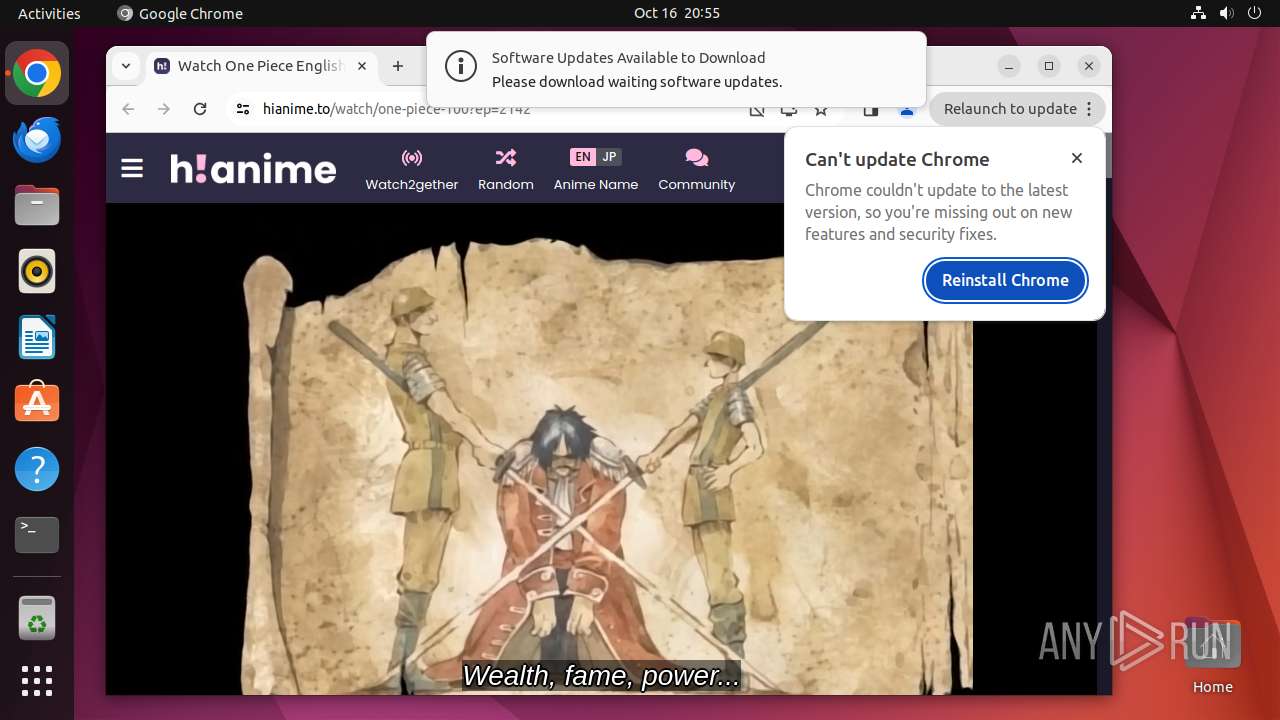Open the network status icon in top bar
1280x720 pixels.
pos(1199,13)
